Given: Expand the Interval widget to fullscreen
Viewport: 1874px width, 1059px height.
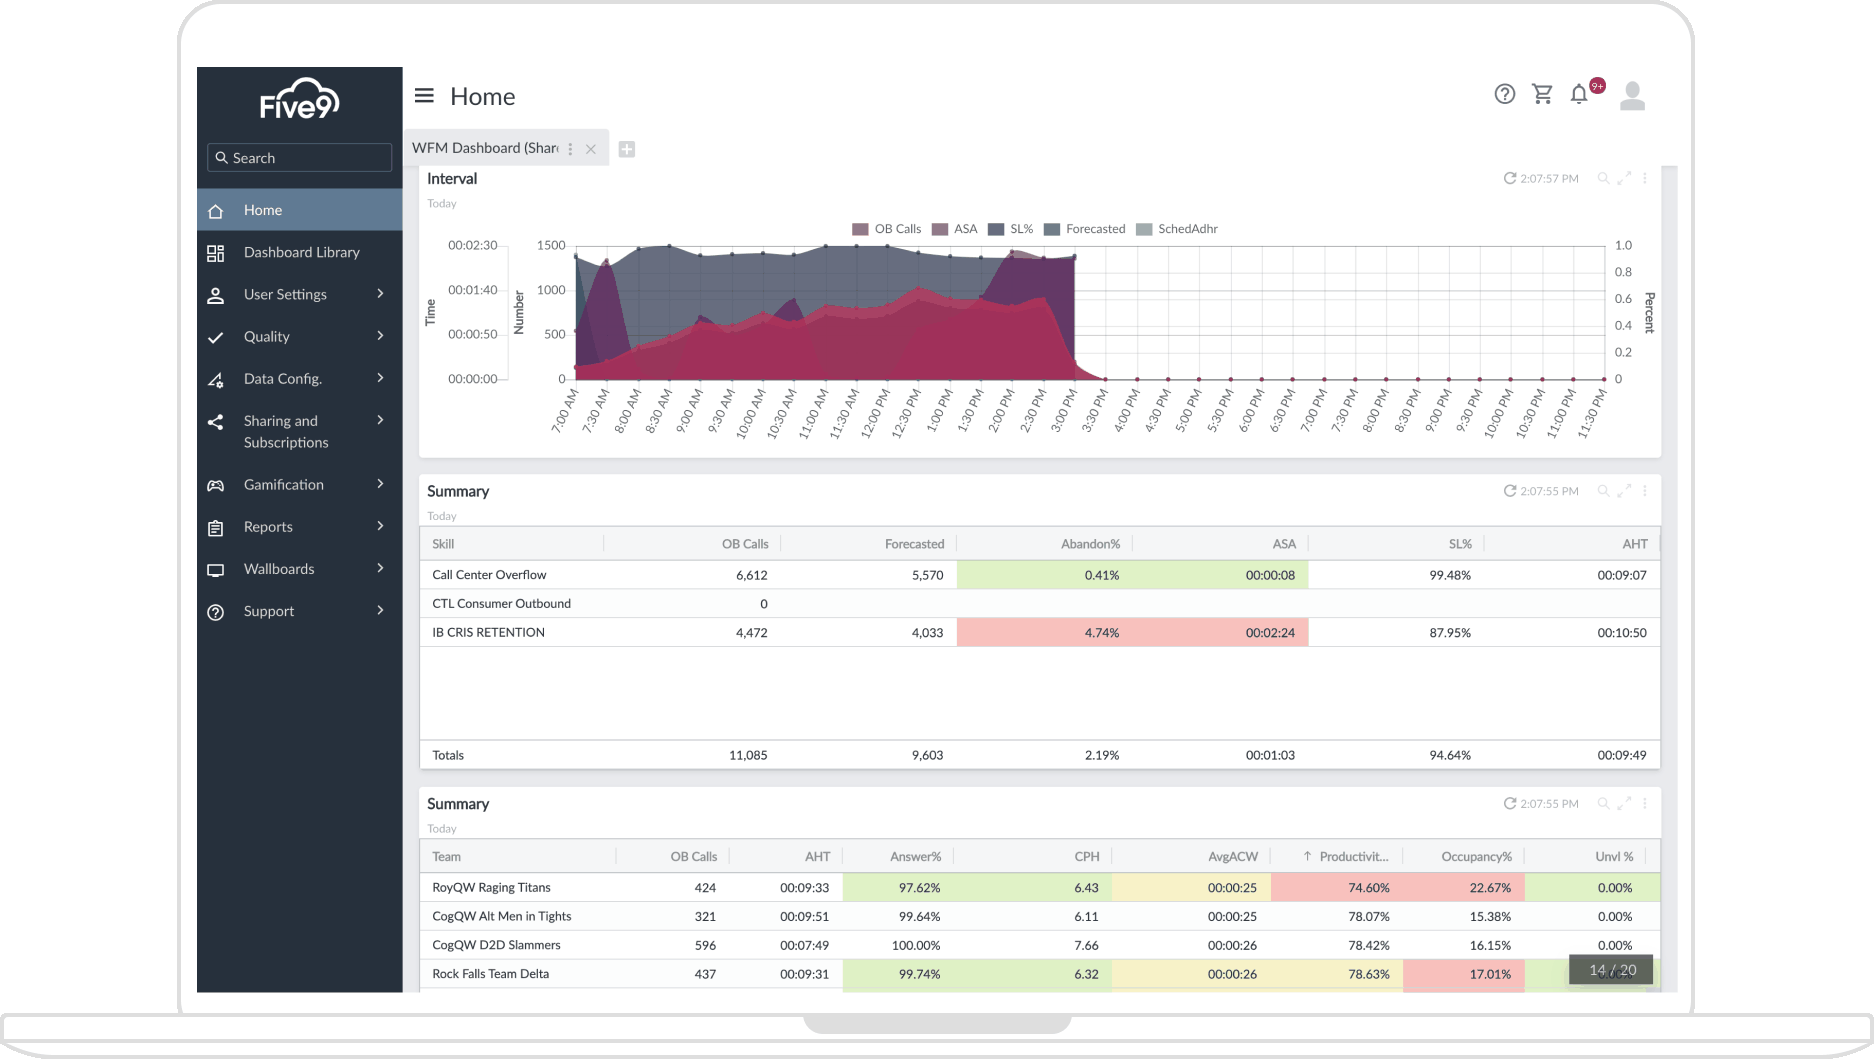Looking at the screenshot, I should coord(1624,179).
